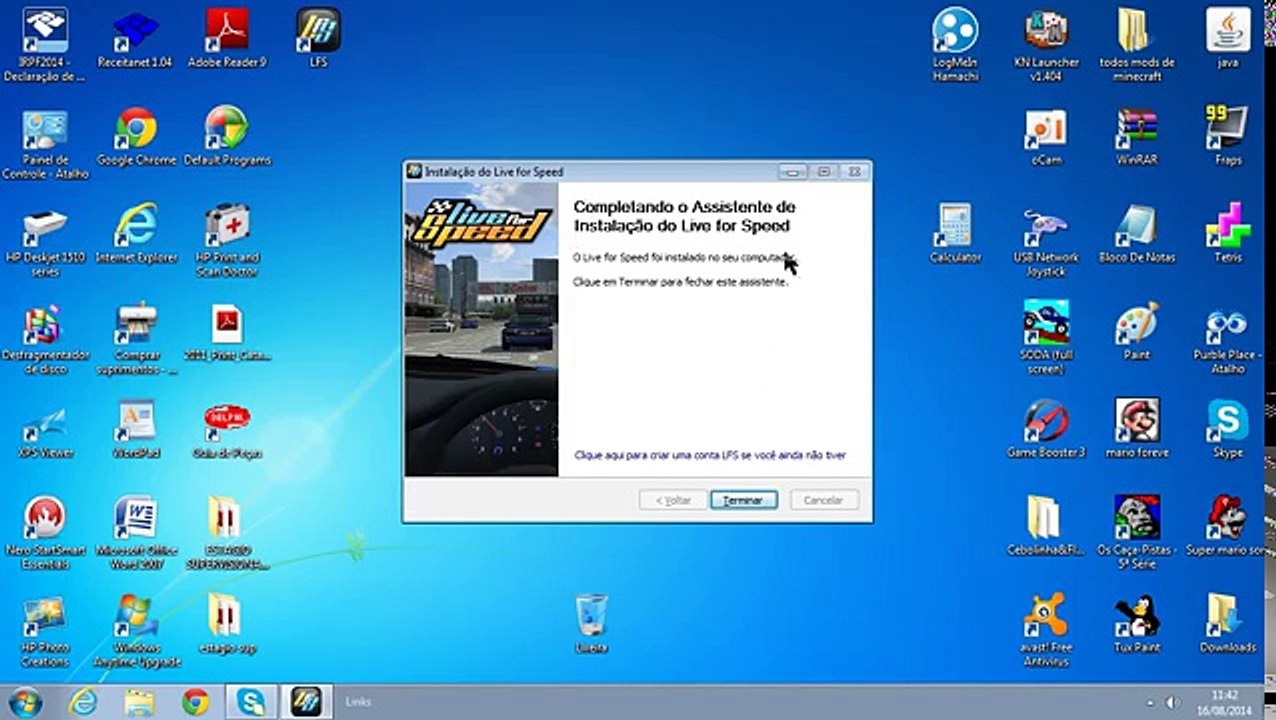The height and width of the screenshot is (720, 1276).
Task: Select the Microsoft Office Word 2007 icon
Action: pos(136,534)
